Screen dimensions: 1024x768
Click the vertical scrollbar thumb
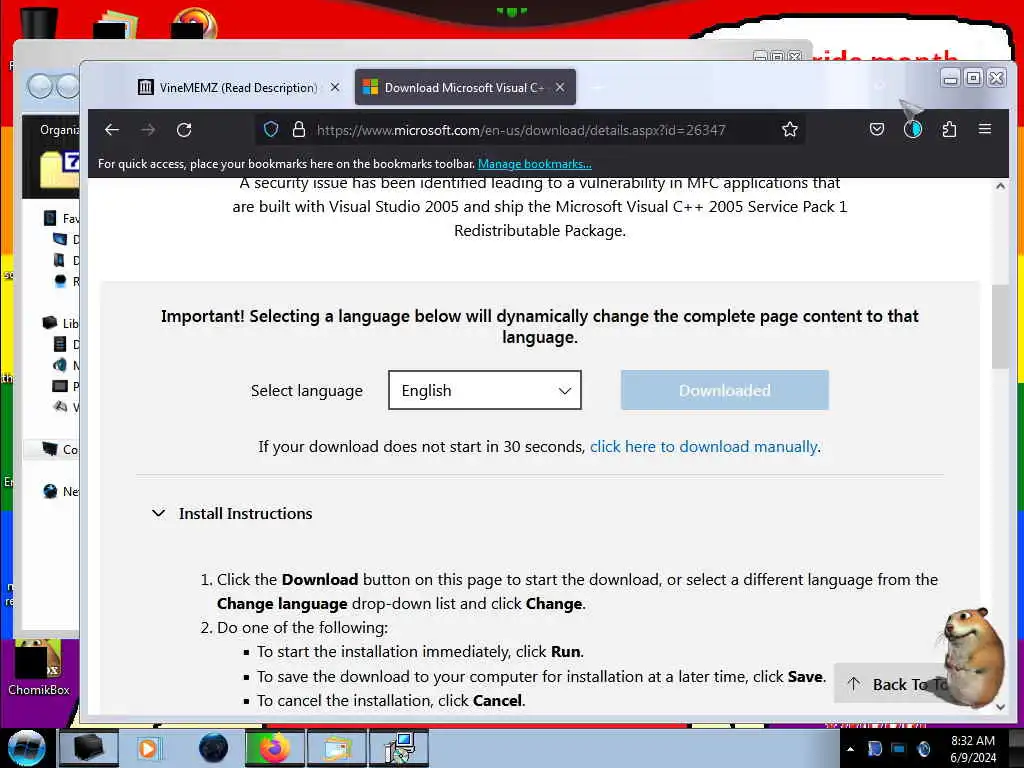[x=1000, y=327]
